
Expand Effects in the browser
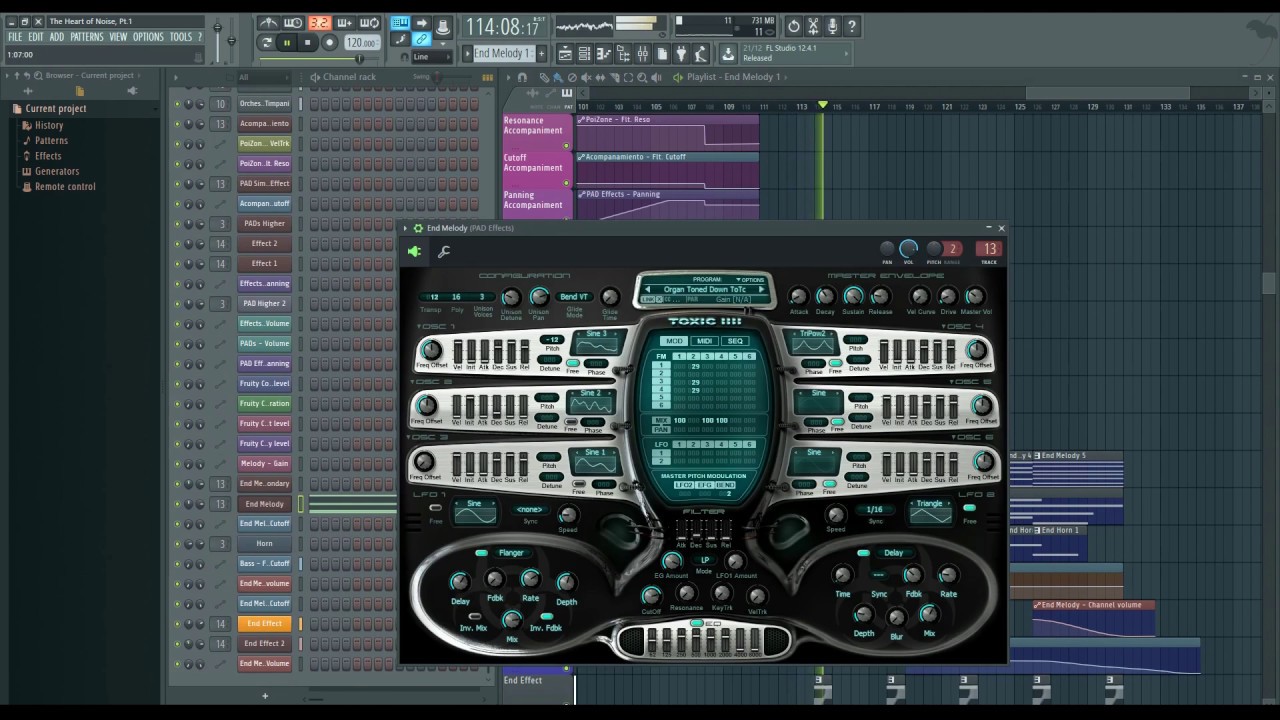[48, 156]
